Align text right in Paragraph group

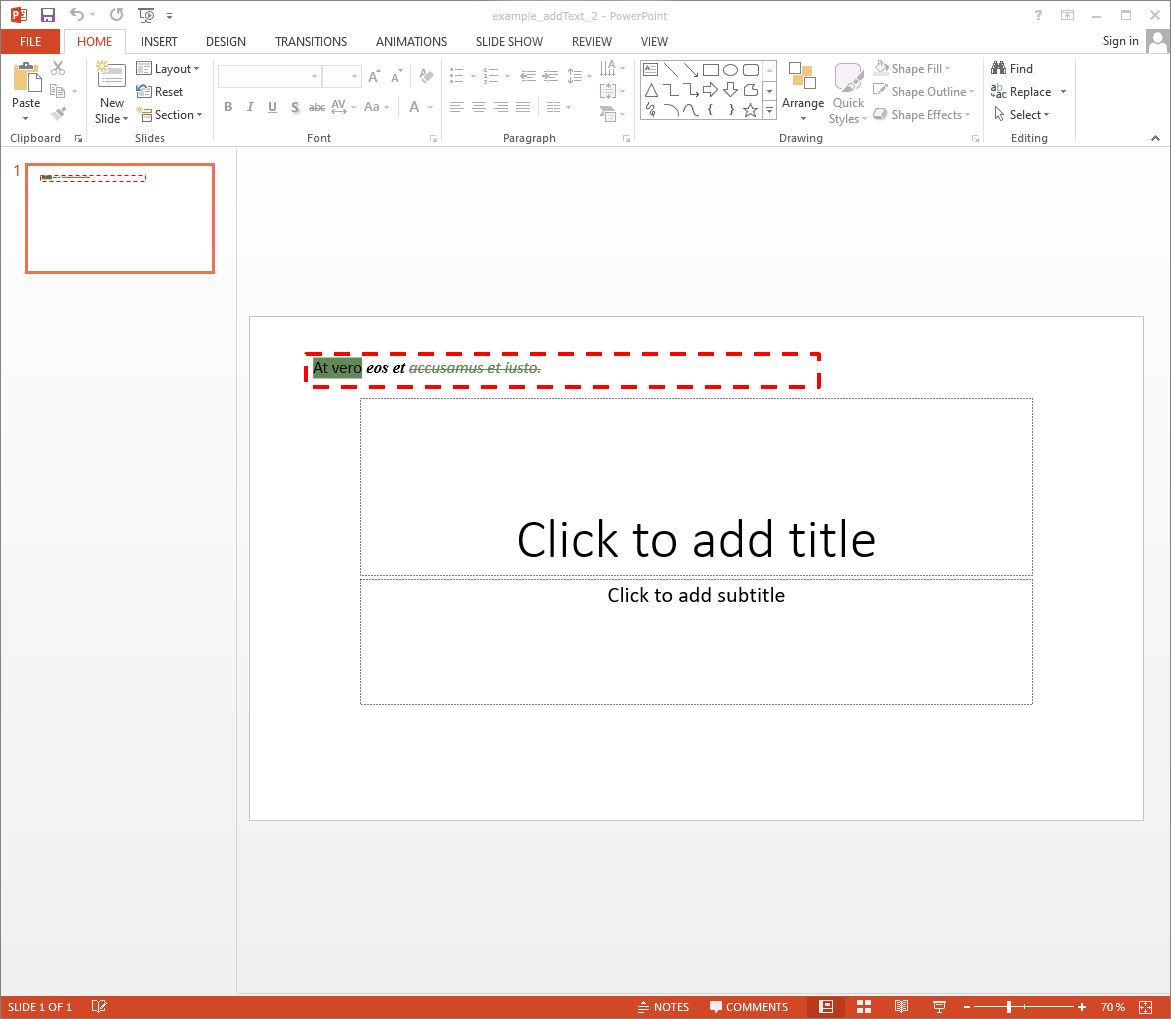[x=501, y=107]
